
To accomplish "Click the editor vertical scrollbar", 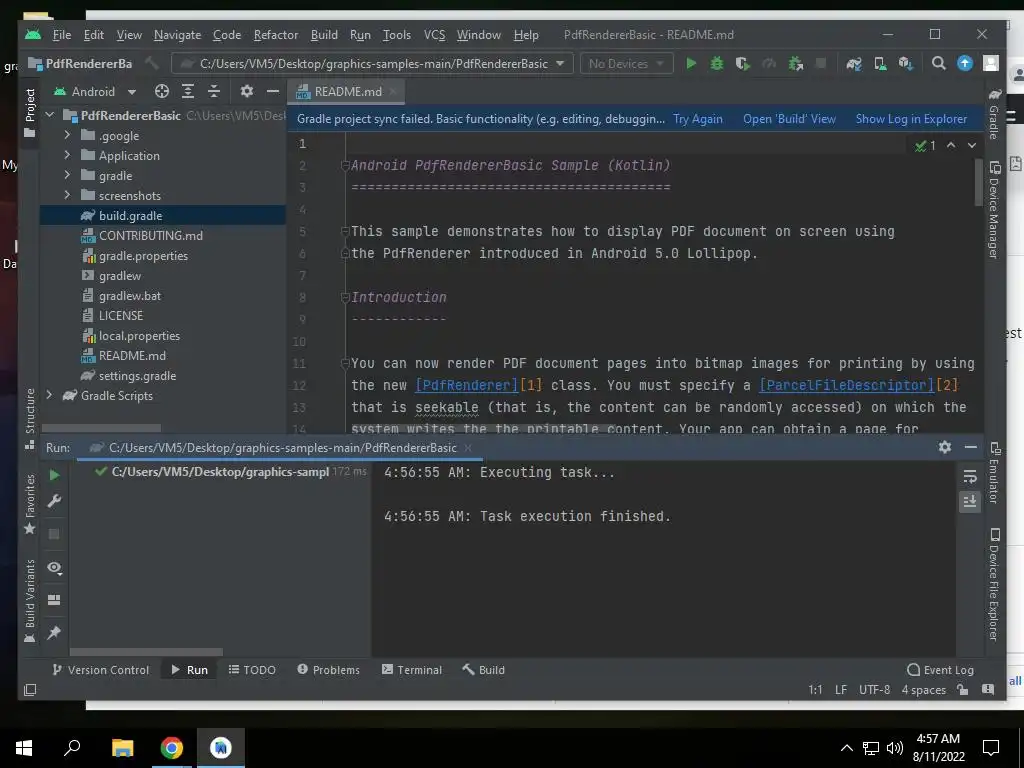I will [978, 182].
